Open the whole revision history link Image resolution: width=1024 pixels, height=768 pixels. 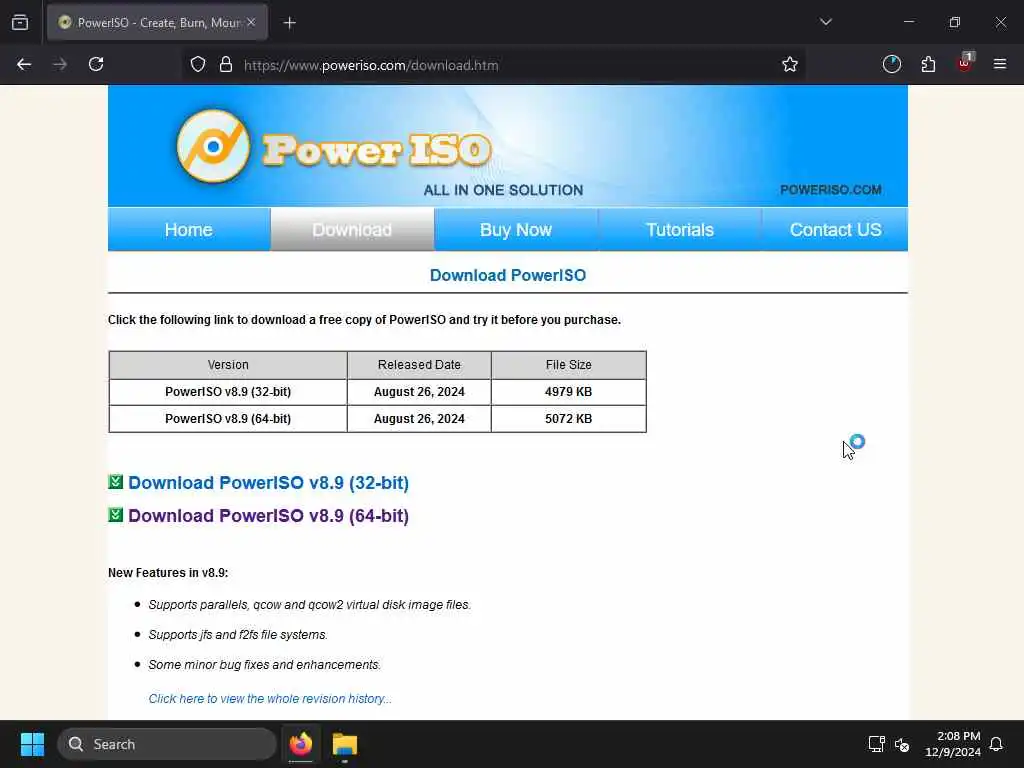tap(270, 699)
